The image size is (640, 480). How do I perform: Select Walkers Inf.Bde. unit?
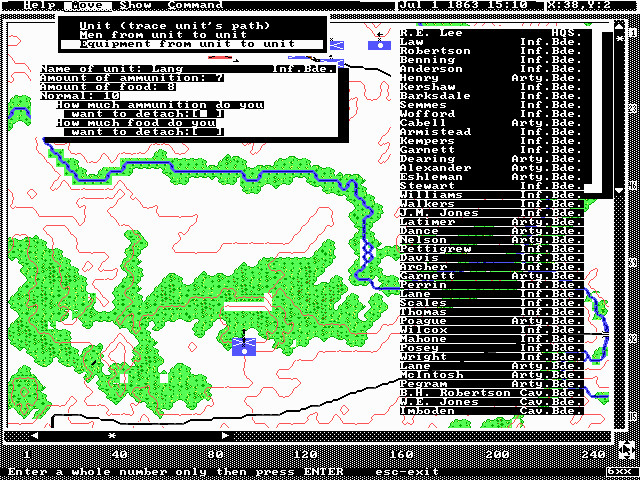(491, 204)
